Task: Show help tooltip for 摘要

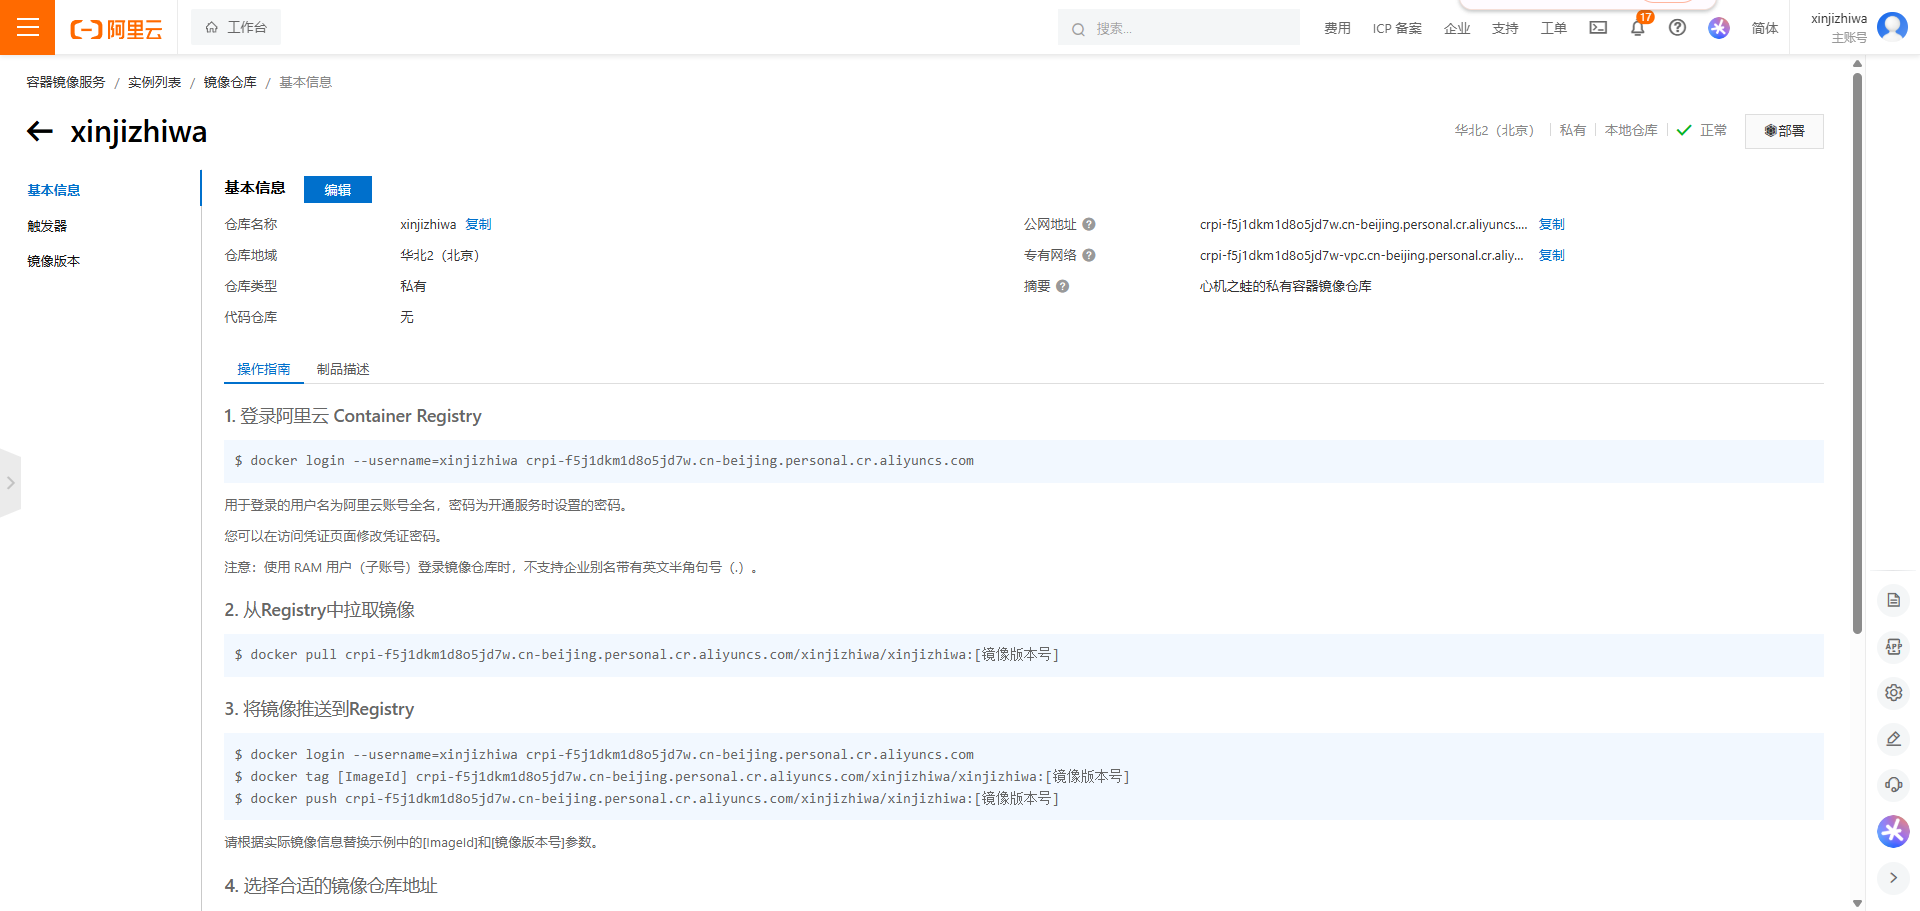Action: click(1063, 287)
